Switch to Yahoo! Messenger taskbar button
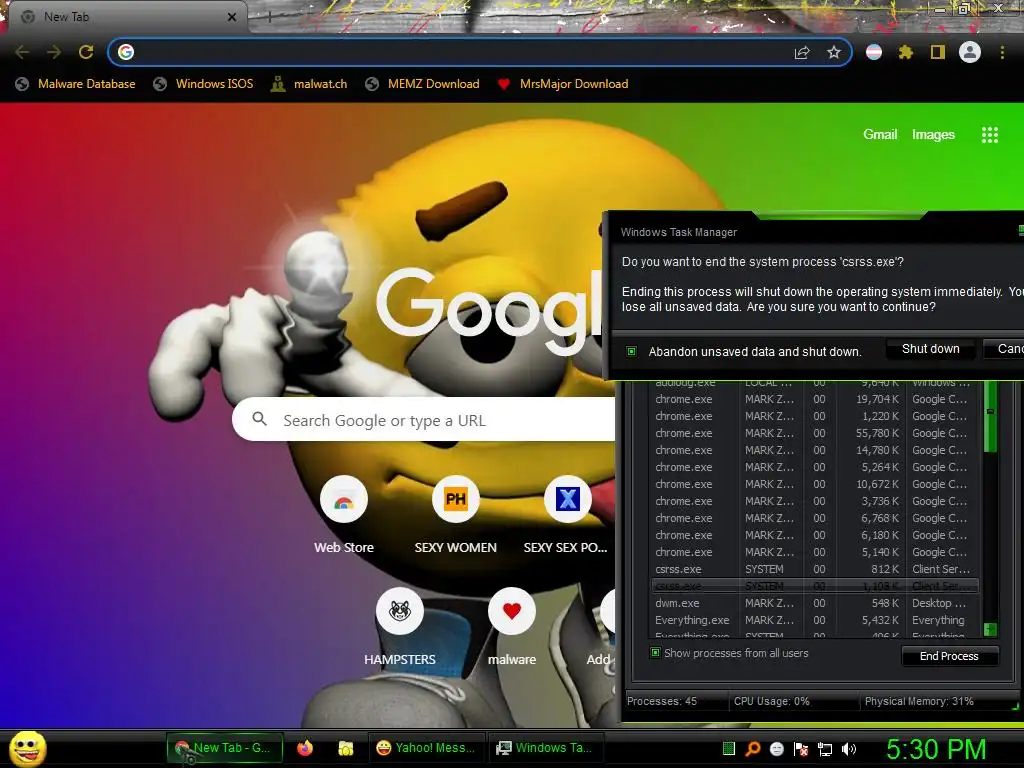The width and height of the screenshot is (1024, 768). [426, 748]
